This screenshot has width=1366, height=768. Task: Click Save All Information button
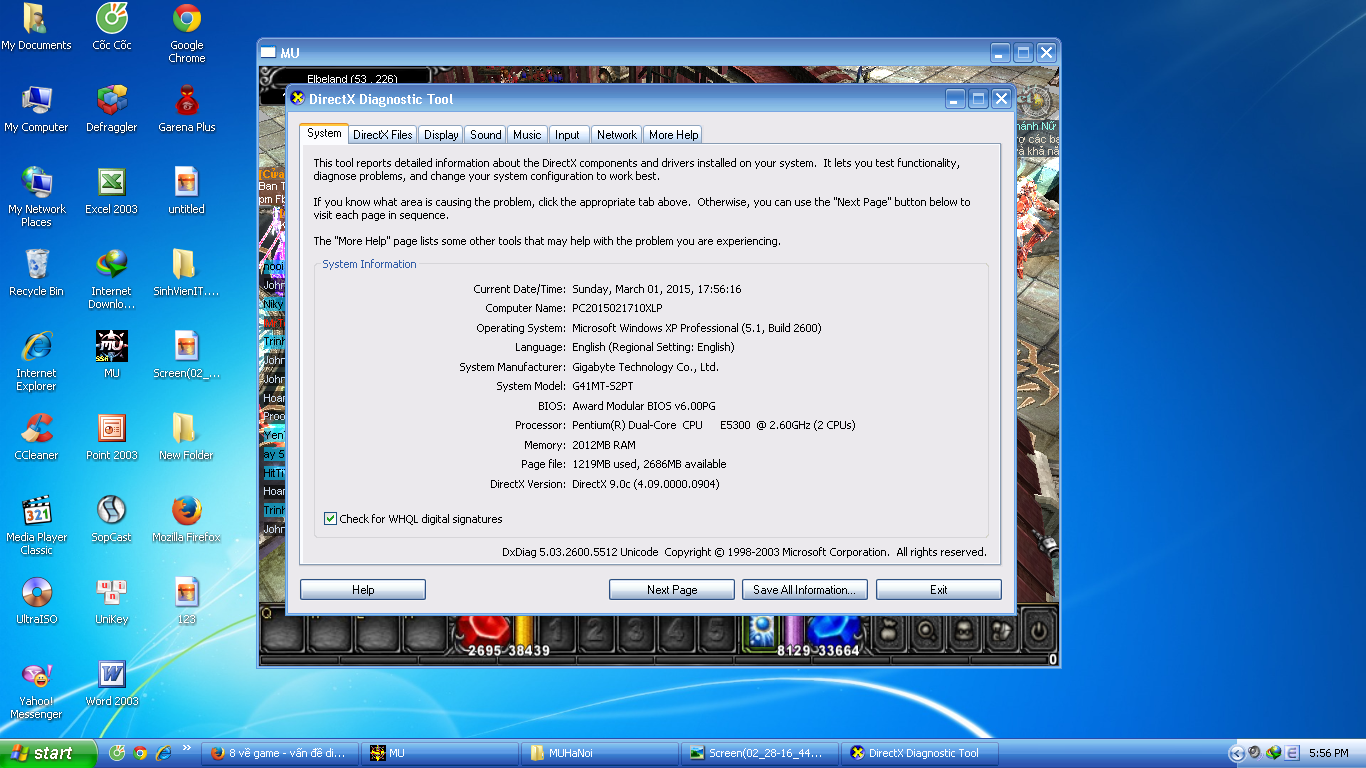(x=805, y=590)
